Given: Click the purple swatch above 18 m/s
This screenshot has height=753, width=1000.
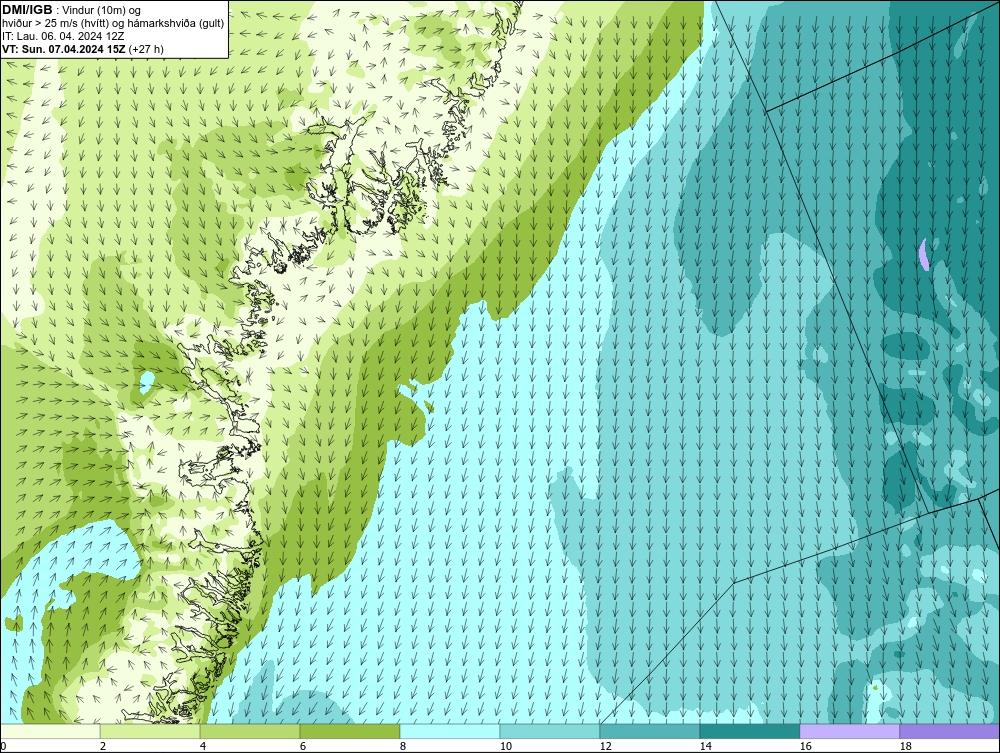Looking at the screenshot, I should point(949,731).
